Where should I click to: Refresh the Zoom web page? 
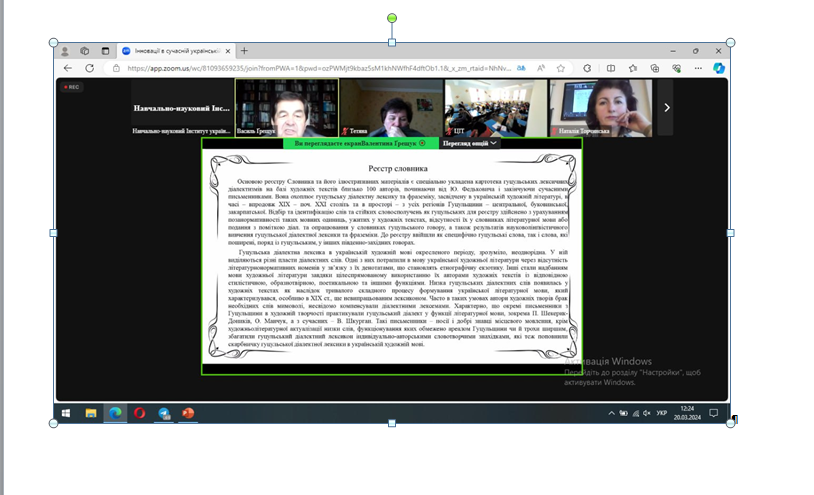pyautogui.click(x=89, y=68)
